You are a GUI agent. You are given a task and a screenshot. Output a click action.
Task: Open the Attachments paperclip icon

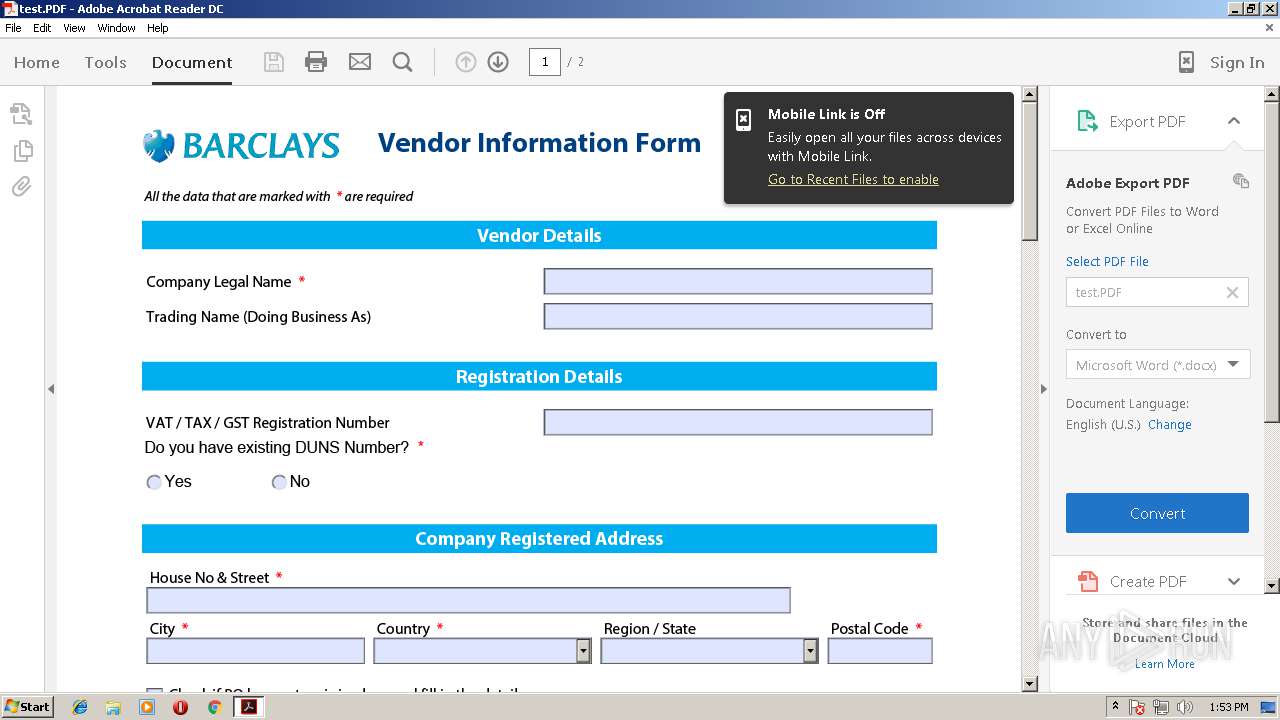coord(21,187)
